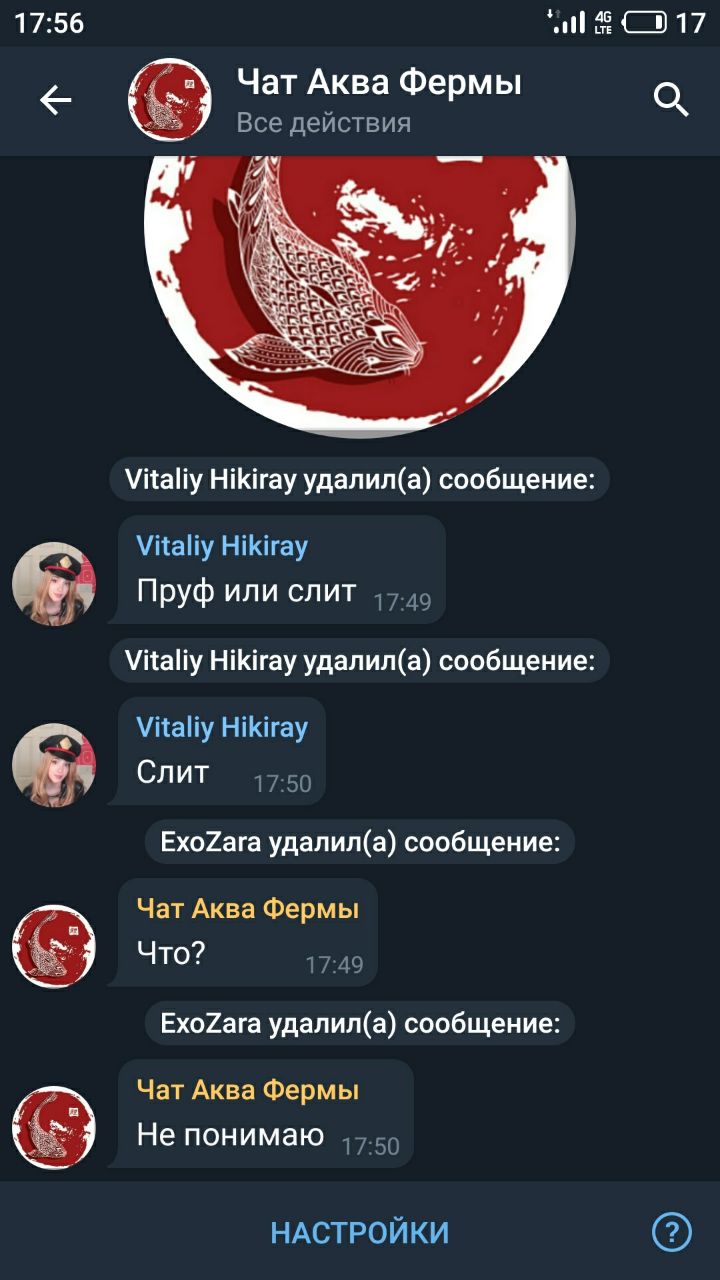Tap Vitaliy Hikiray avatar beside 'Слит'
720x1280 pixels.
(x=54, y=765)
